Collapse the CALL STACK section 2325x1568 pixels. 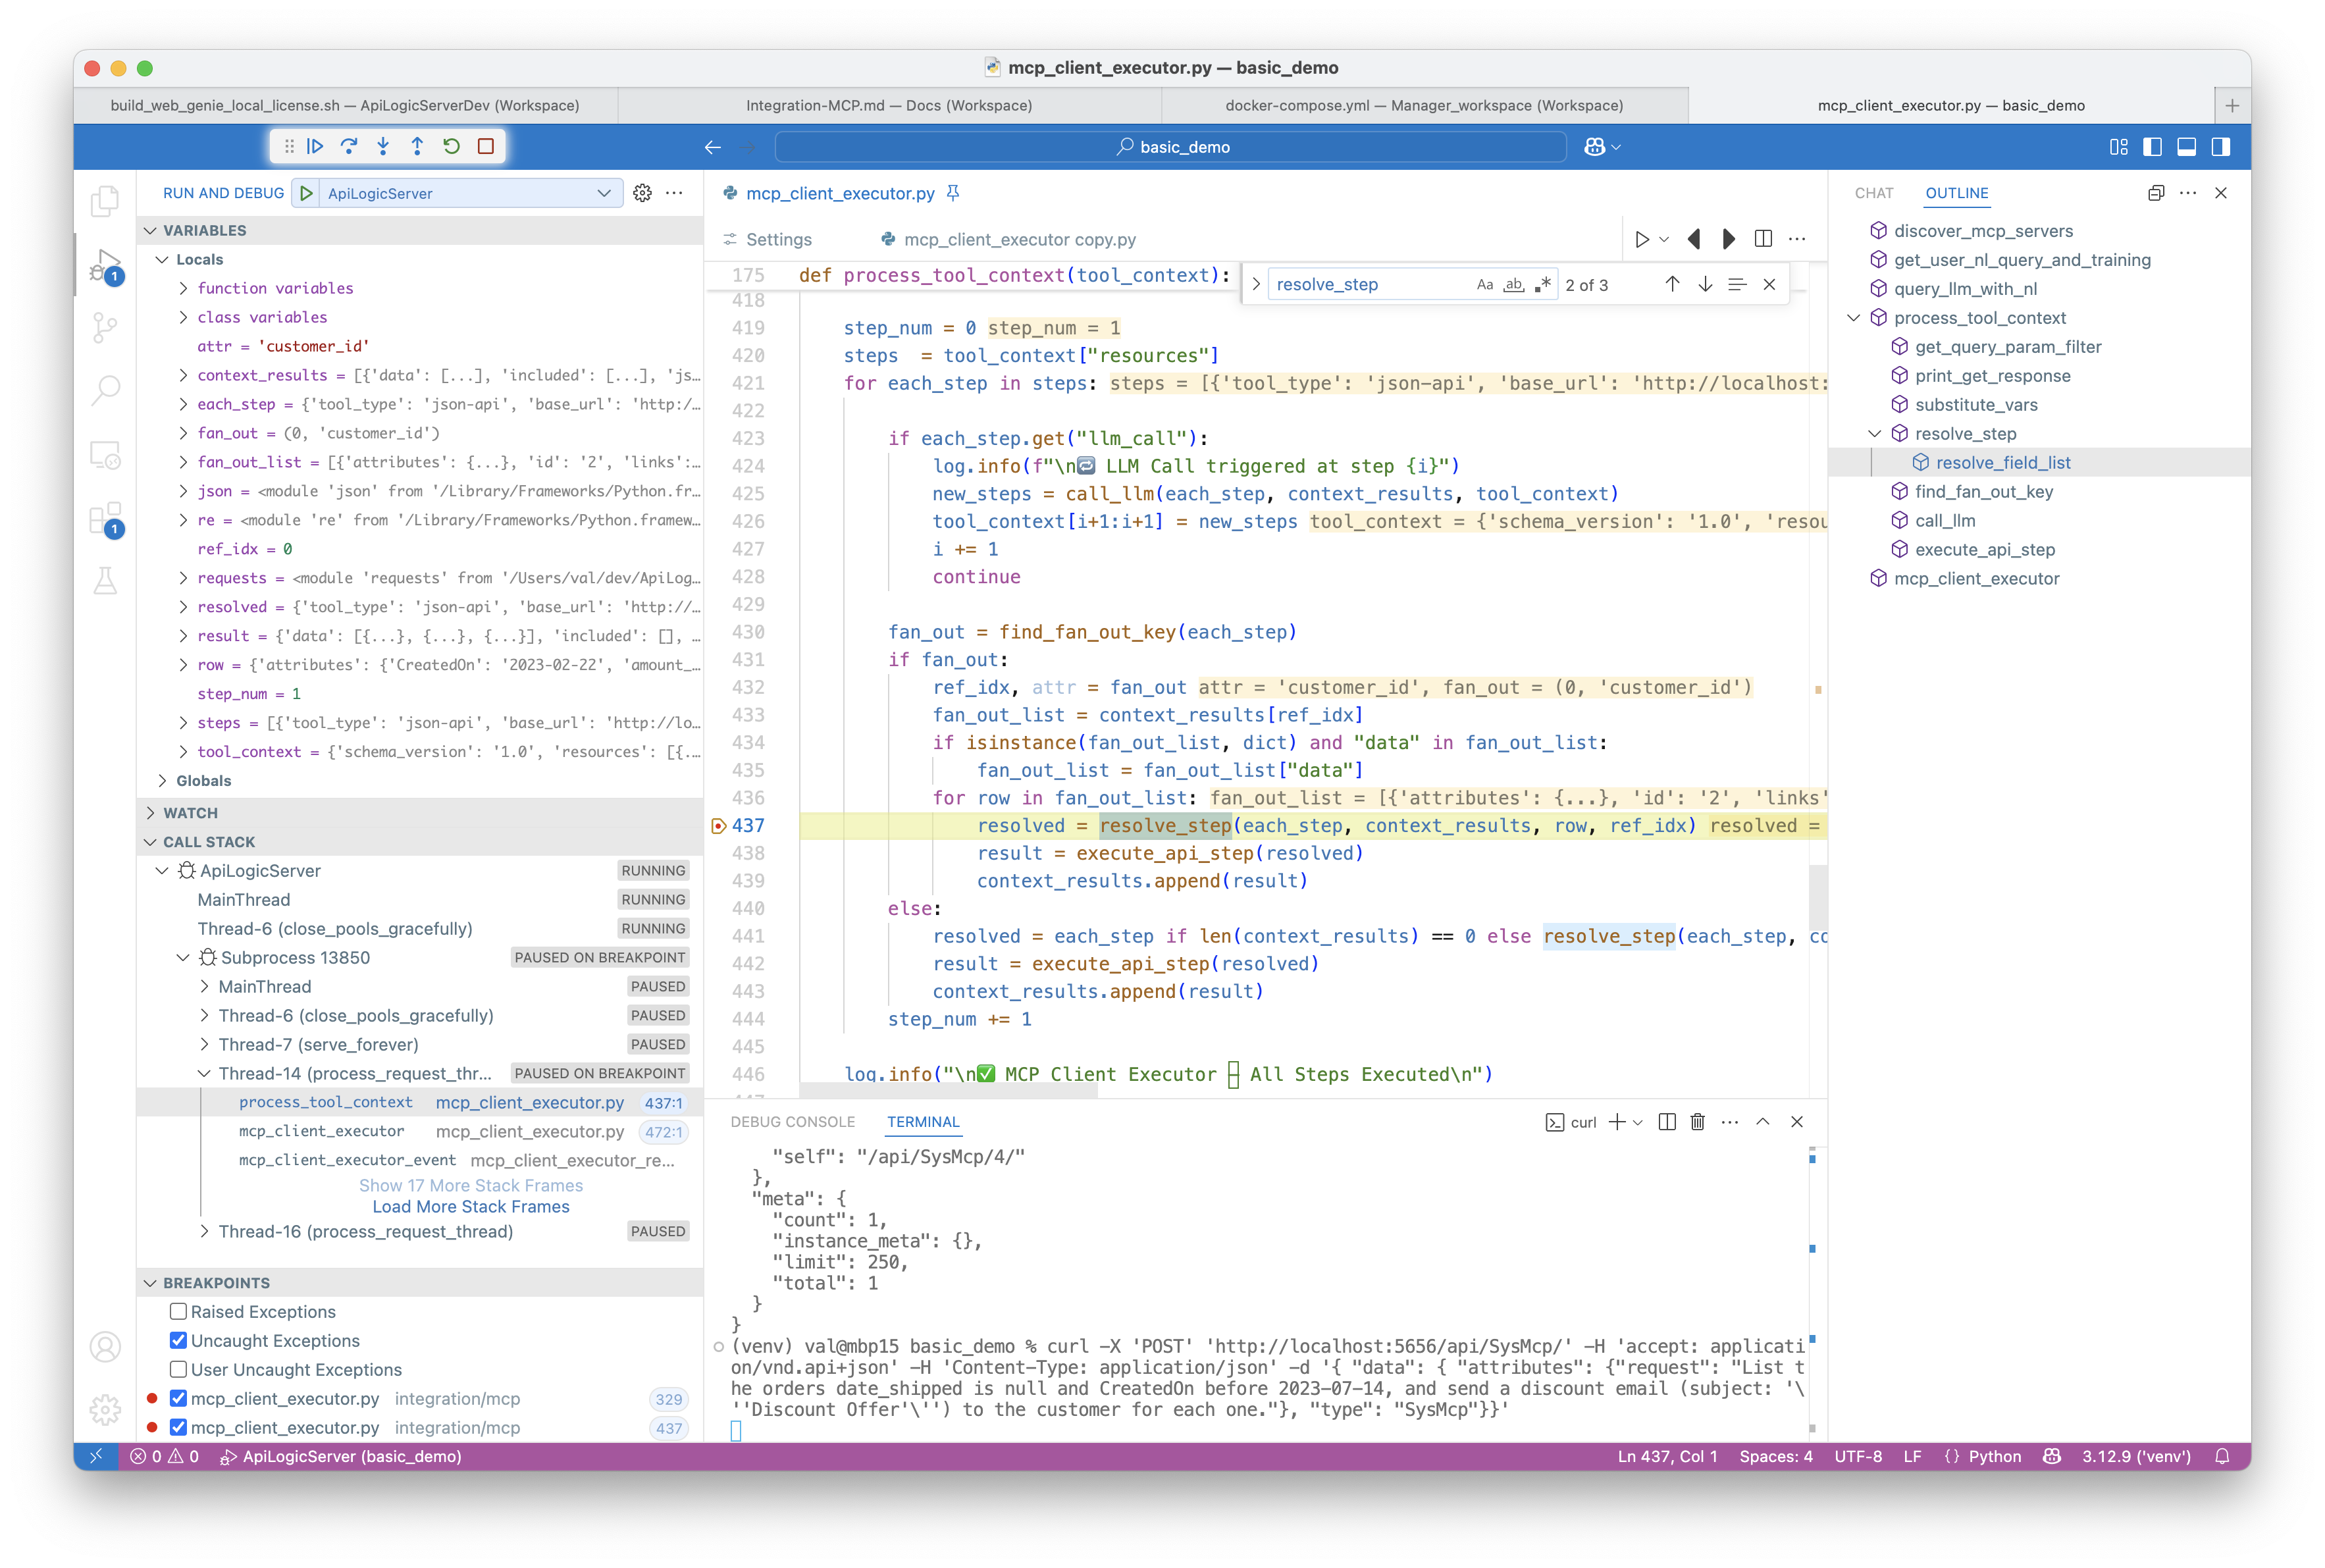[x=150, y=842]
